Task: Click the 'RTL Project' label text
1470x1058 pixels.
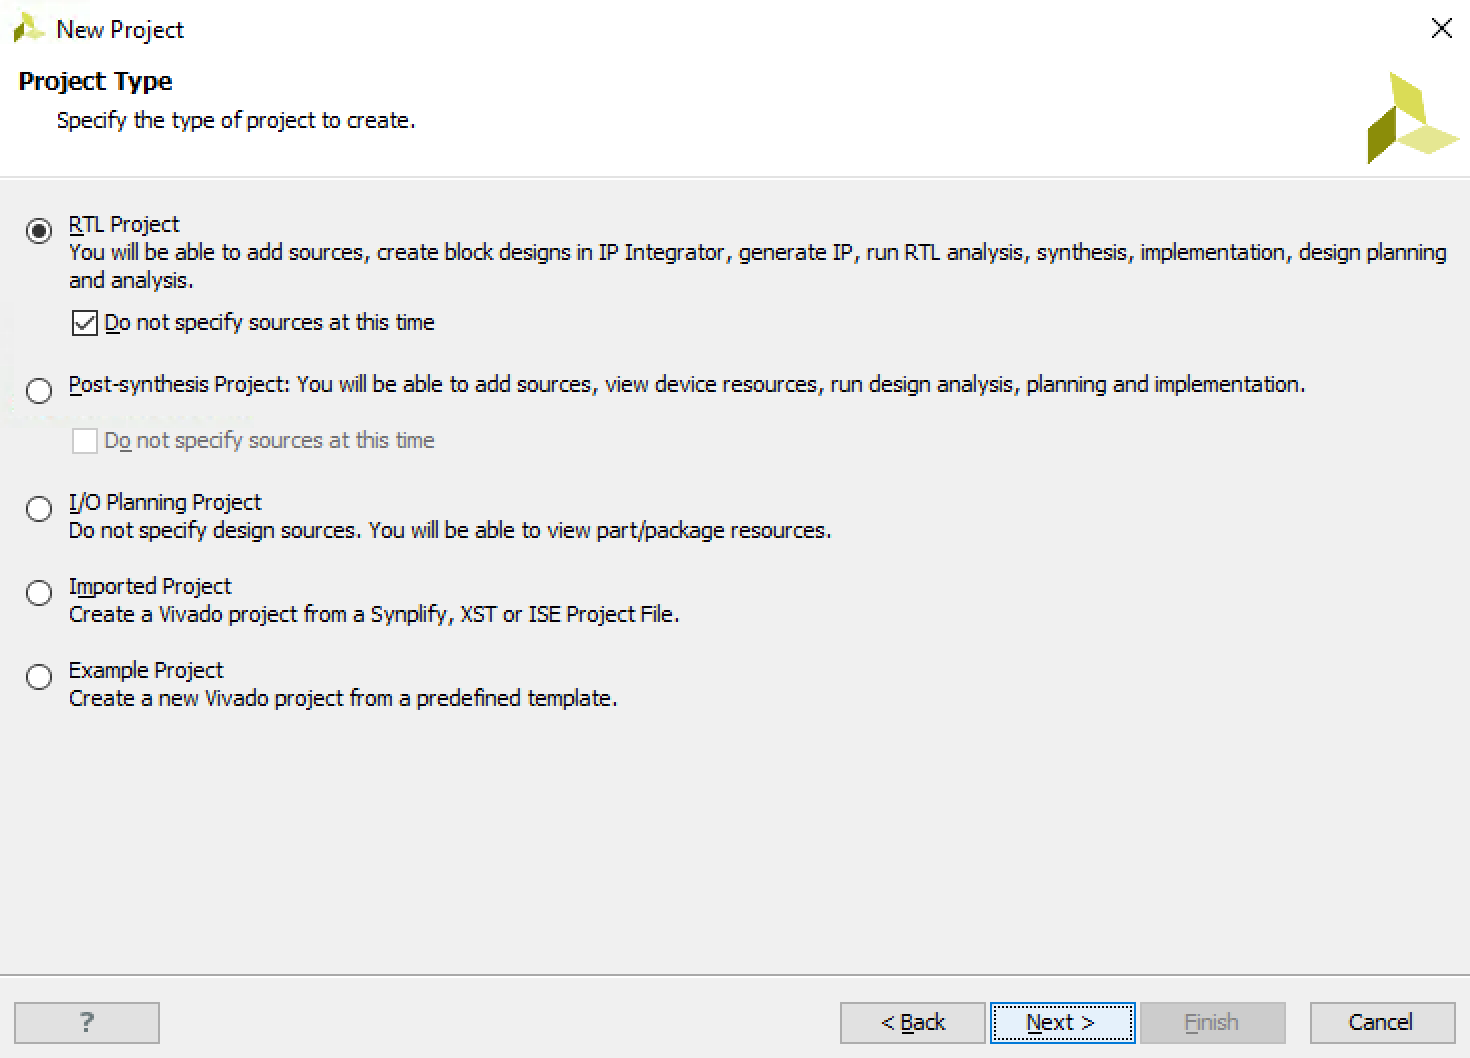Action: point(124,224)
